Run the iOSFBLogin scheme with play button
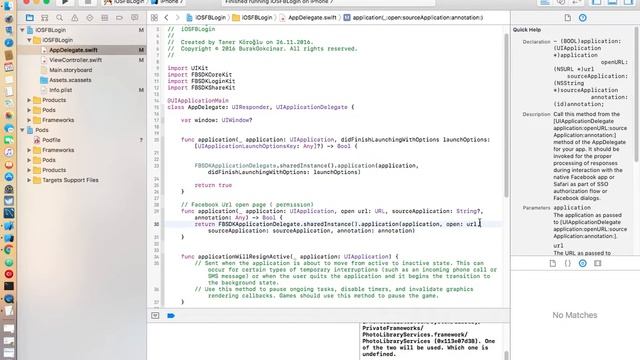640x360 pixels. point(65,2)
